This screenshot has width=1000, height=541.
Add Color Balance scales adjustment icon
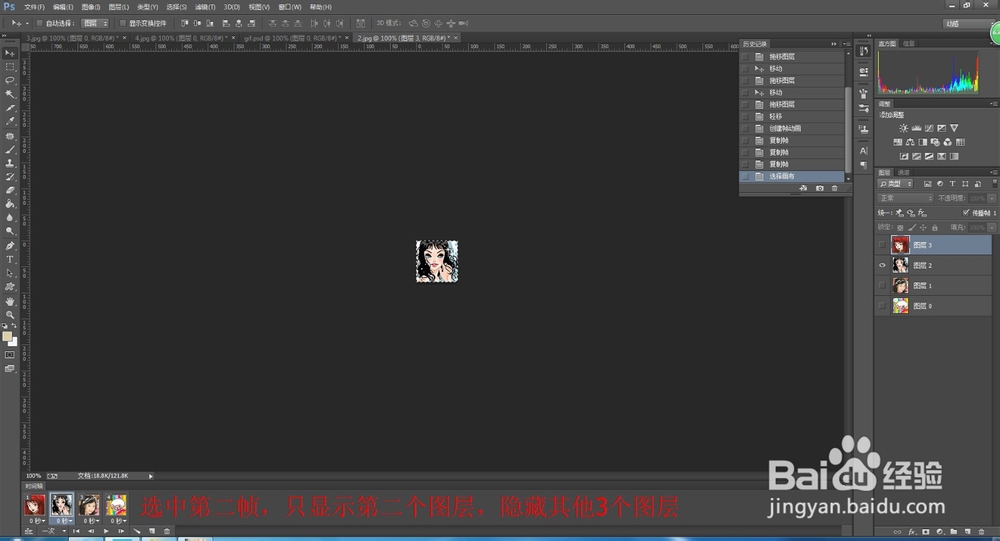coord(910,142)
